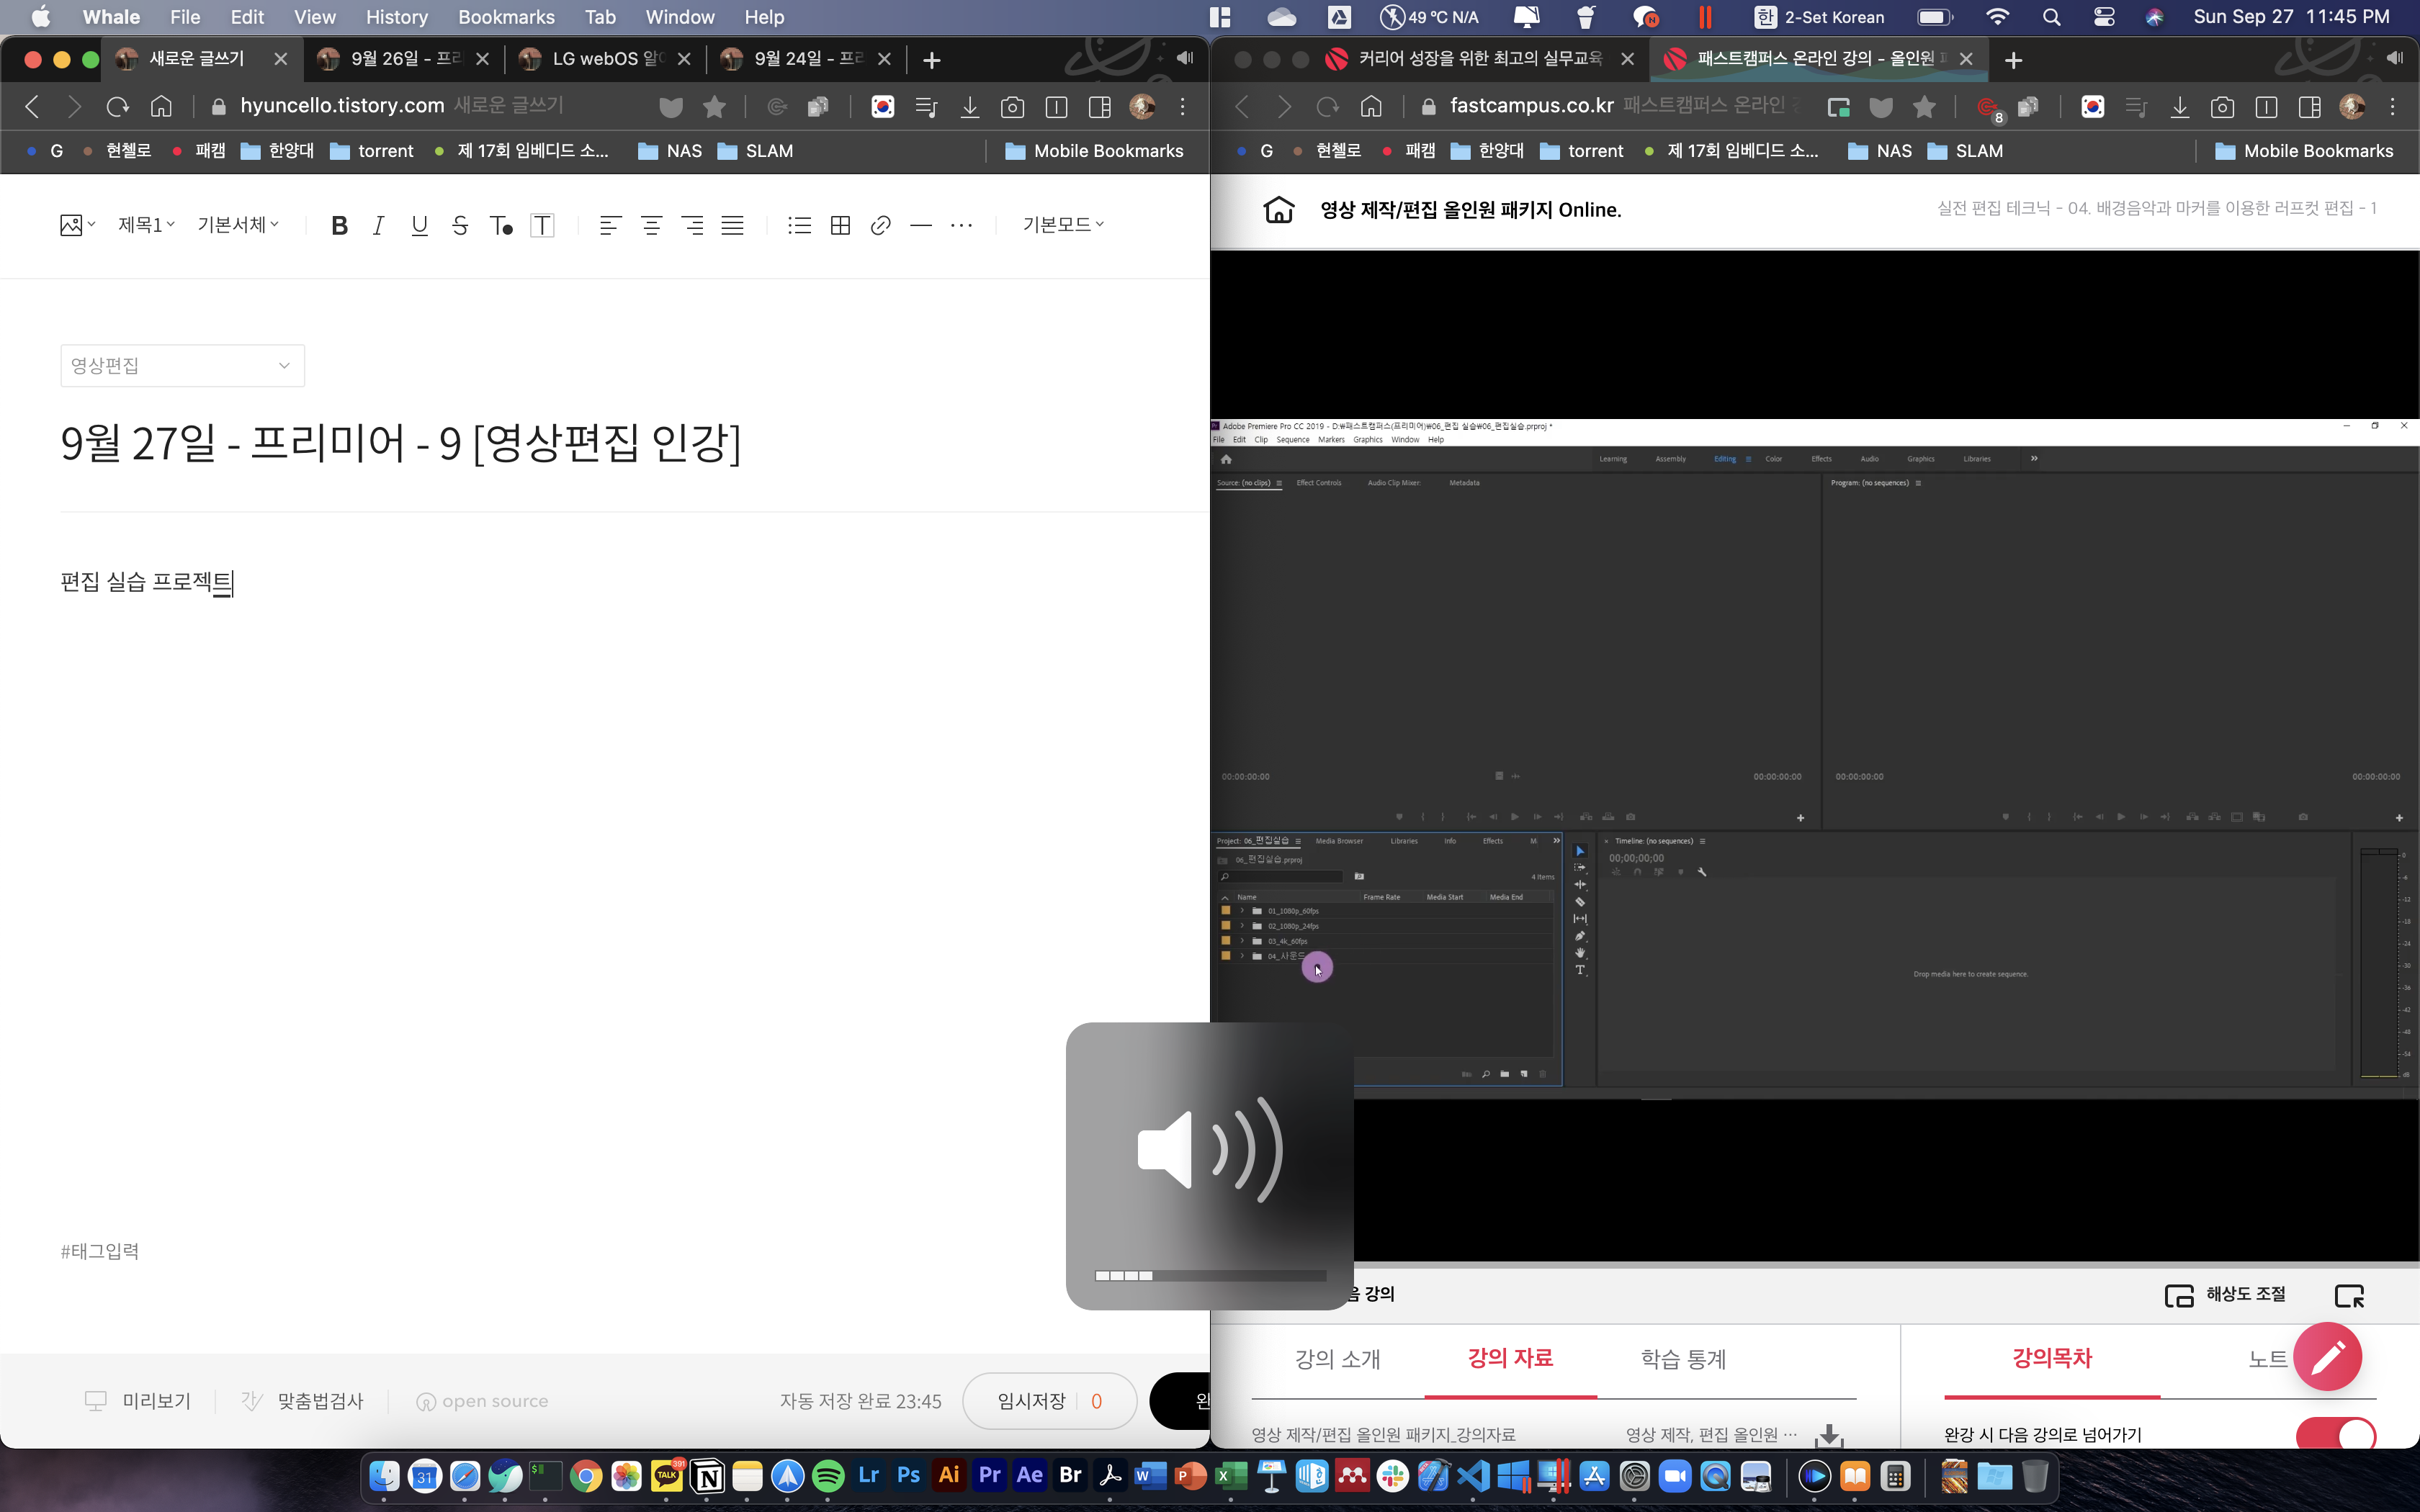Open the 제목1 heading style dropdown
Image resolution: width=2420 pixels, height=1512 pixels.
point(146,225)
